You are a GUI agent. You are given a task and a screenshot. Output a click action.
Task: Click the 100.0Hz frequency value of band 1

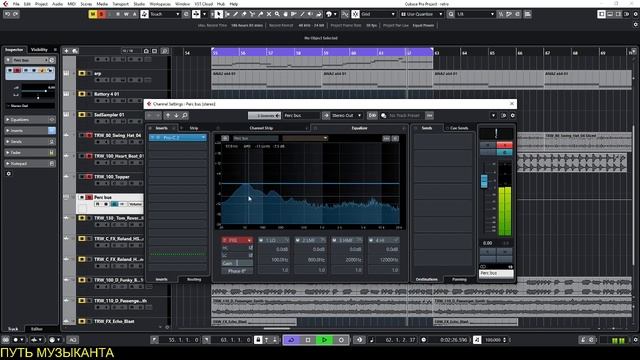pos(279,260)
